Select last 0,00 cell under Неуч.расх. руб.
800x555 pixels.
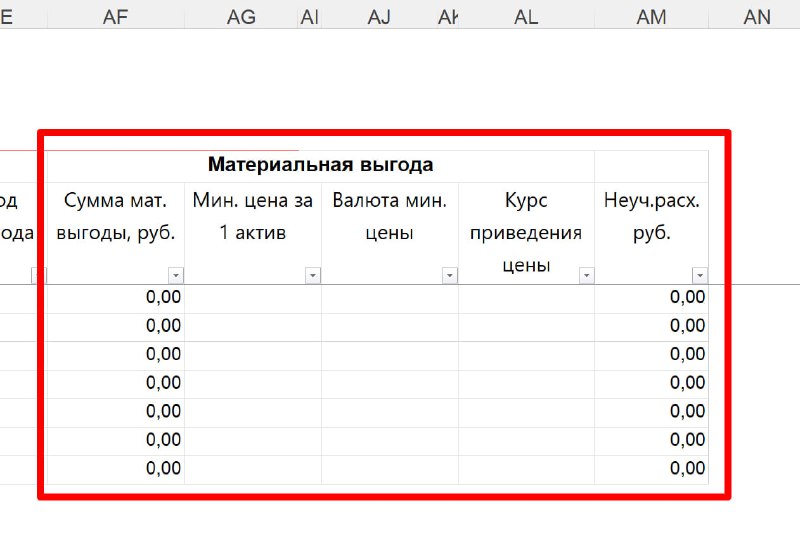651,469
